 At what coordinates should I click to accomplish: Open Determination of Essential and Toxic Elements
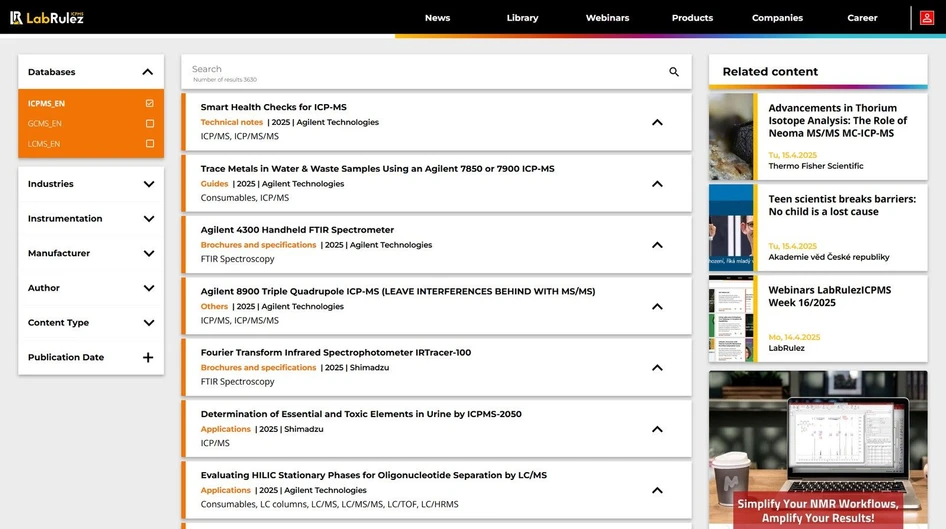tap(361, 414)
